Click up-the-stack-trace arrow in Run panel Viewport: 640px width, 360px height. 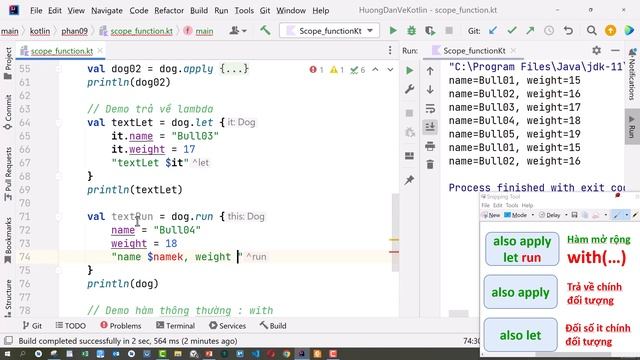point(430,71)
